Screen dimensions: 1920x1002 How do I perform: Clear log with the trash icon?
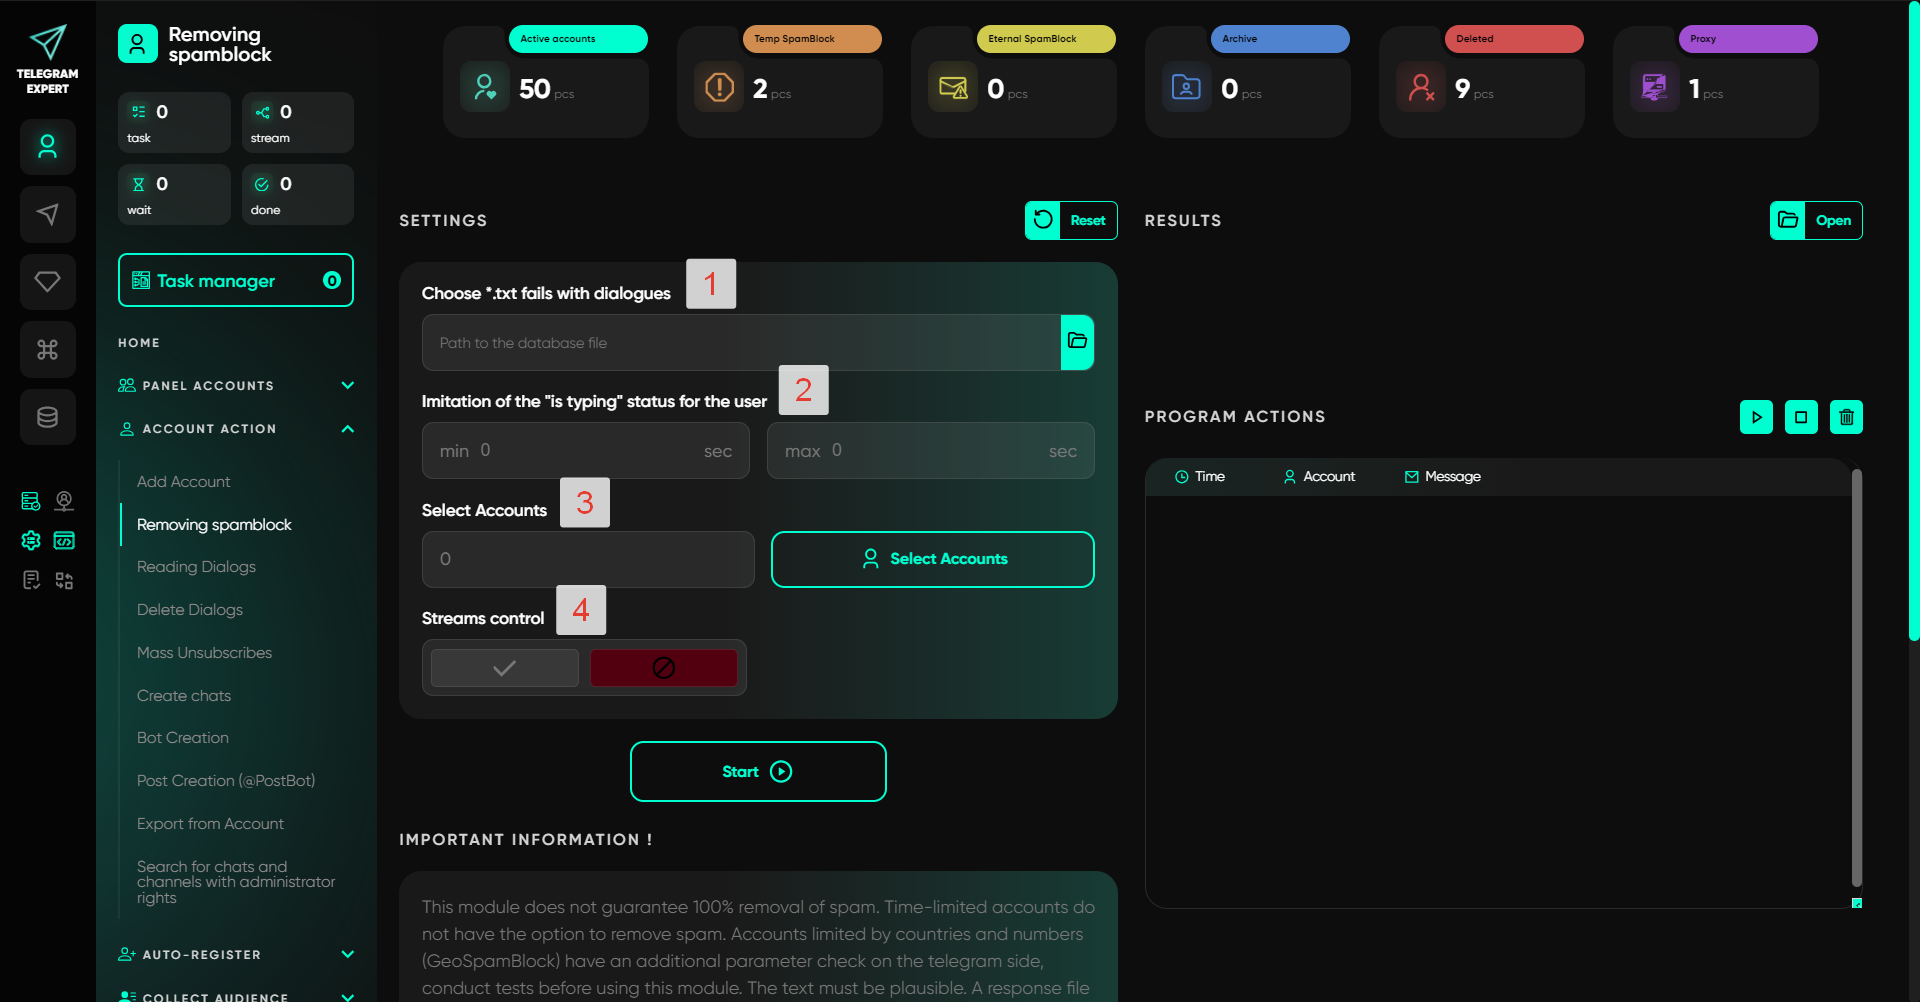(1846, 417)
